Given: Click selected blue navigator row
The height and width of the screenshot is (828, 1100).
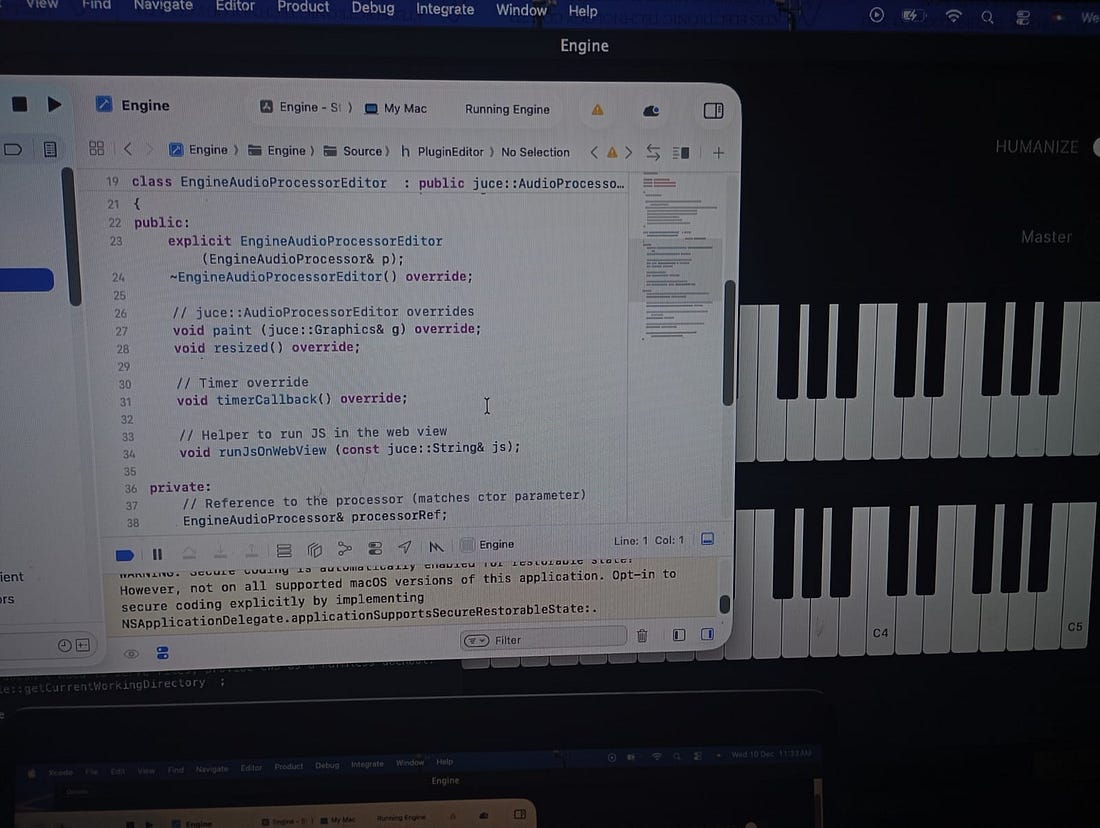Looking at the screenshot, I should 27,280.
